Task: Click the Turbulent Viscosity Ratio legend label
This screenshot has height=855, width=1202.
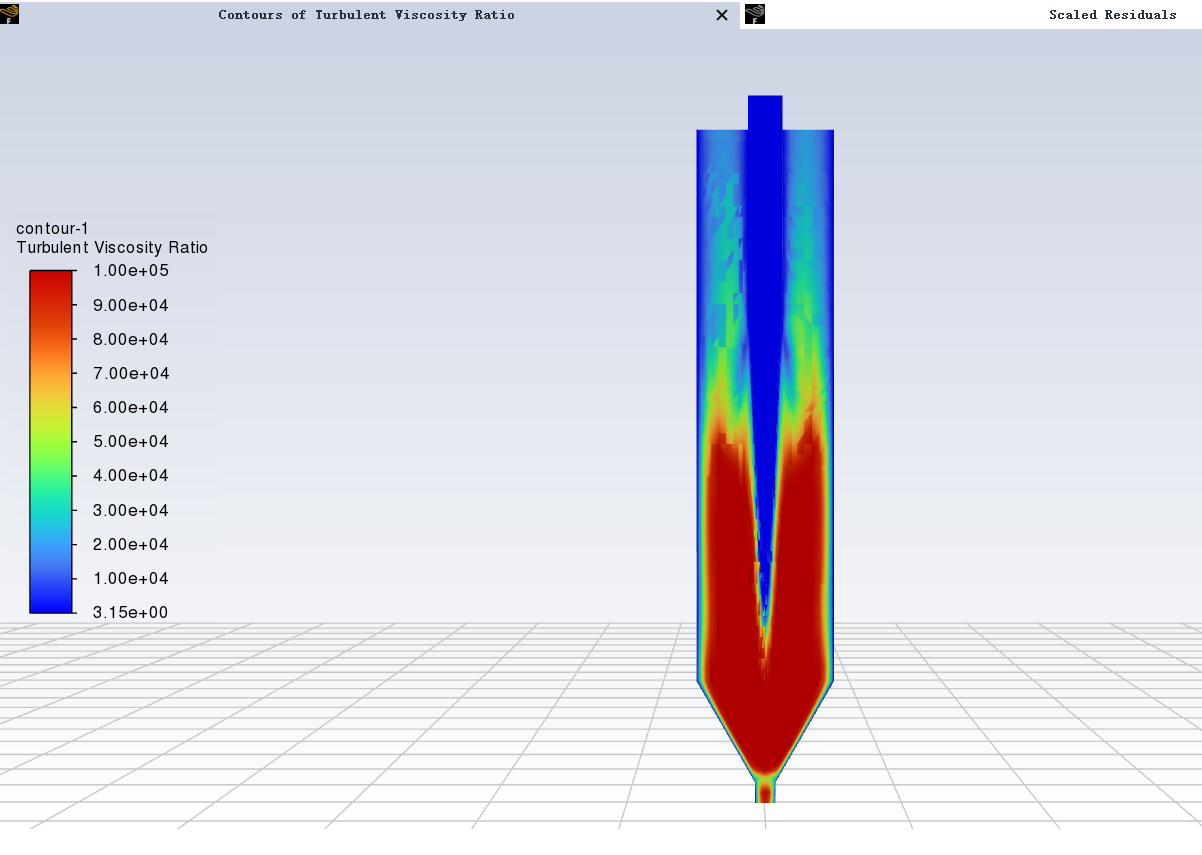Action: 112,248
